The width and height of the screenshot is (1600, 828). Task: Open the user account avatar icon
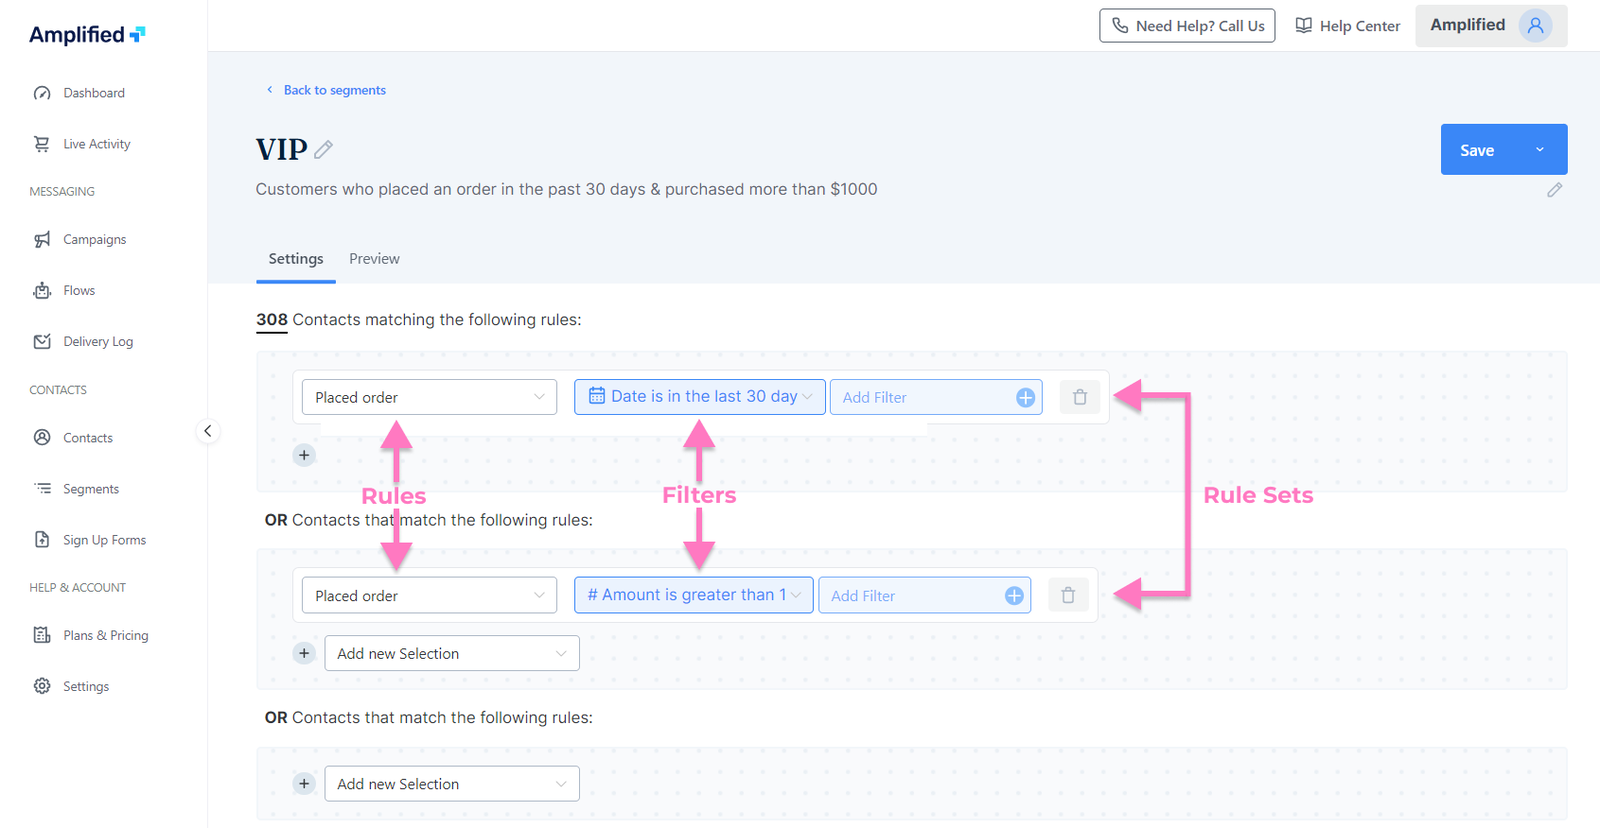(x=1535, y=26)
